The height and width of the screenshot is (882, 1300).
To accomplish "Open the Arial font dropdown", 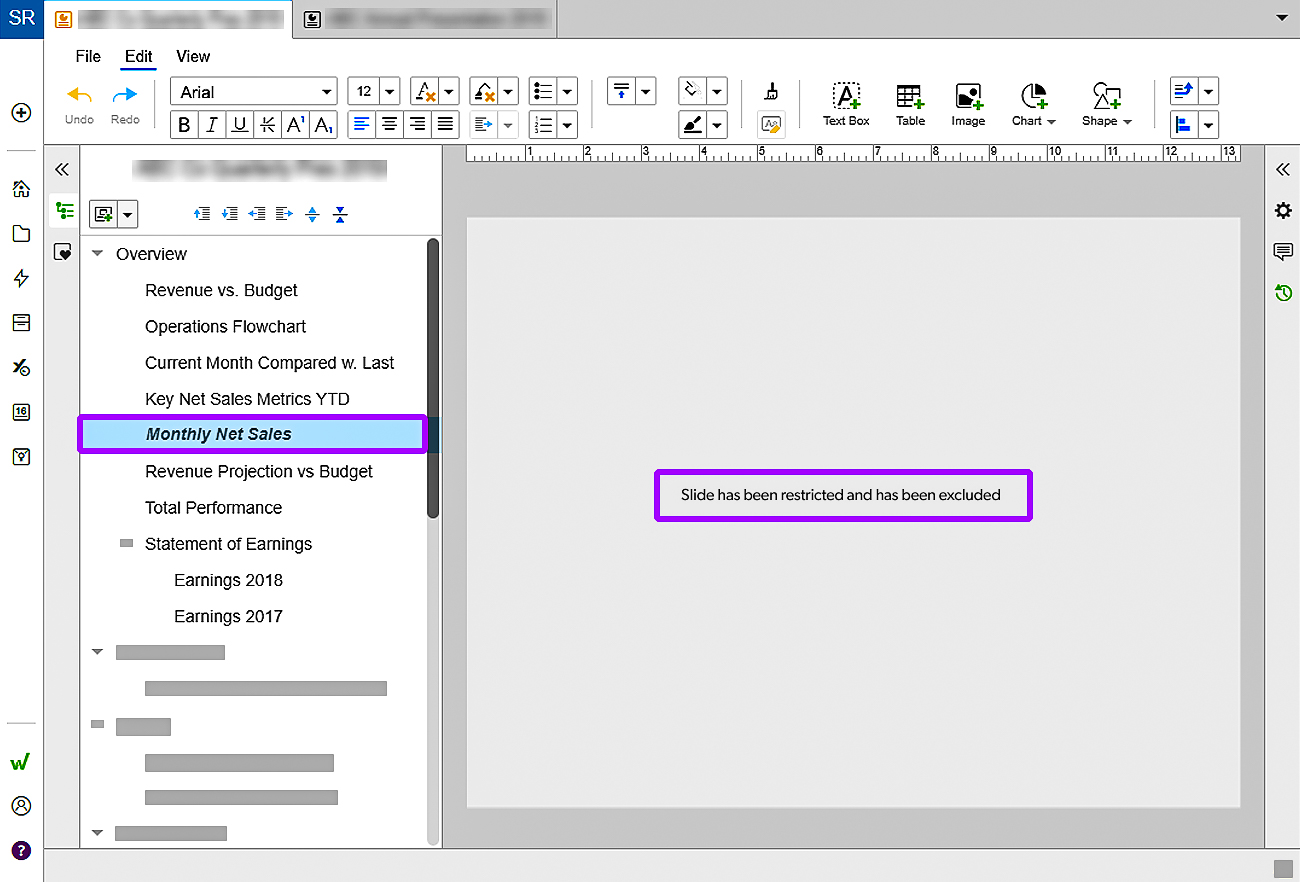I will (x=255, y=92).
